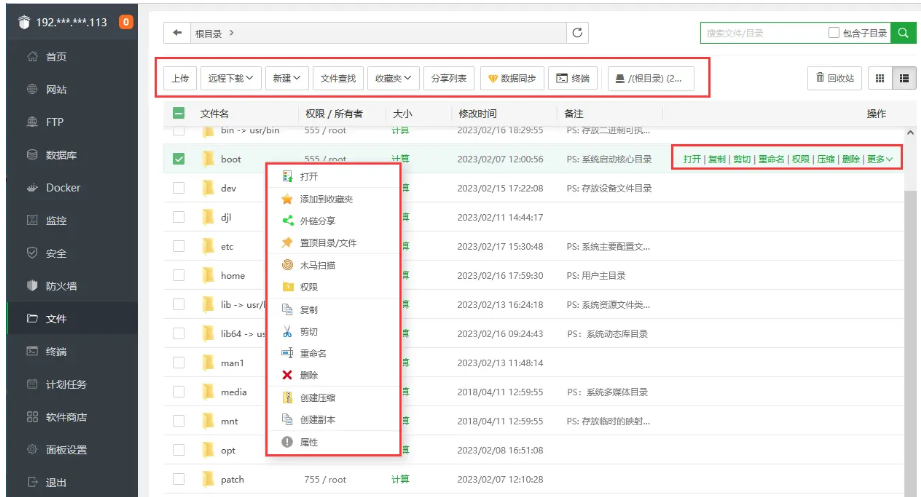This screenshot has width=921, height=497.
Task: Click the 数据同步 button
Action: [511, 78]
